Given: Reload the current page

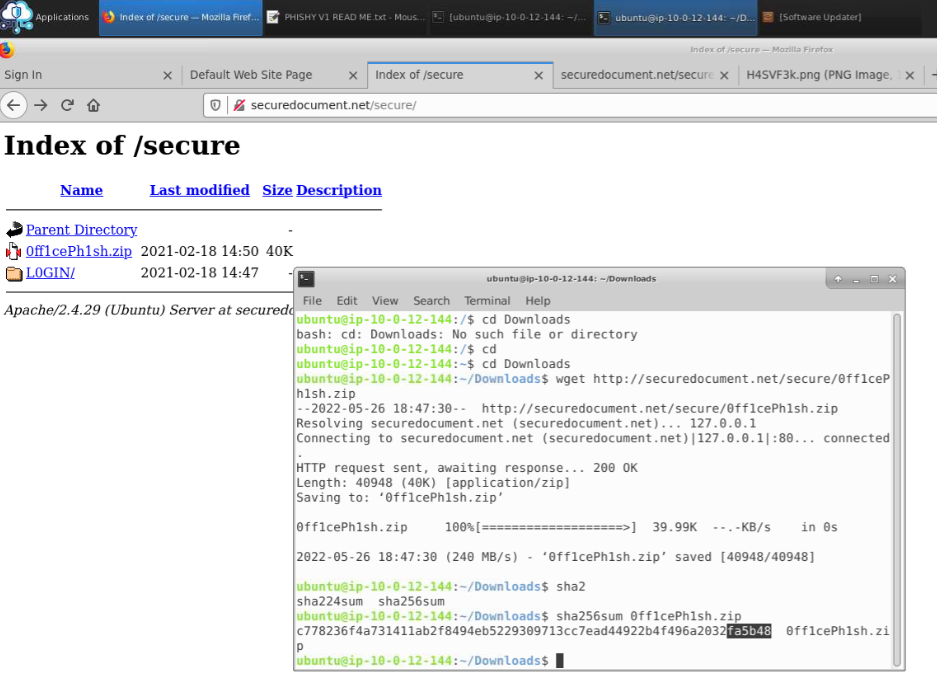Looking at the screenshot, I should tap(67, 105).
